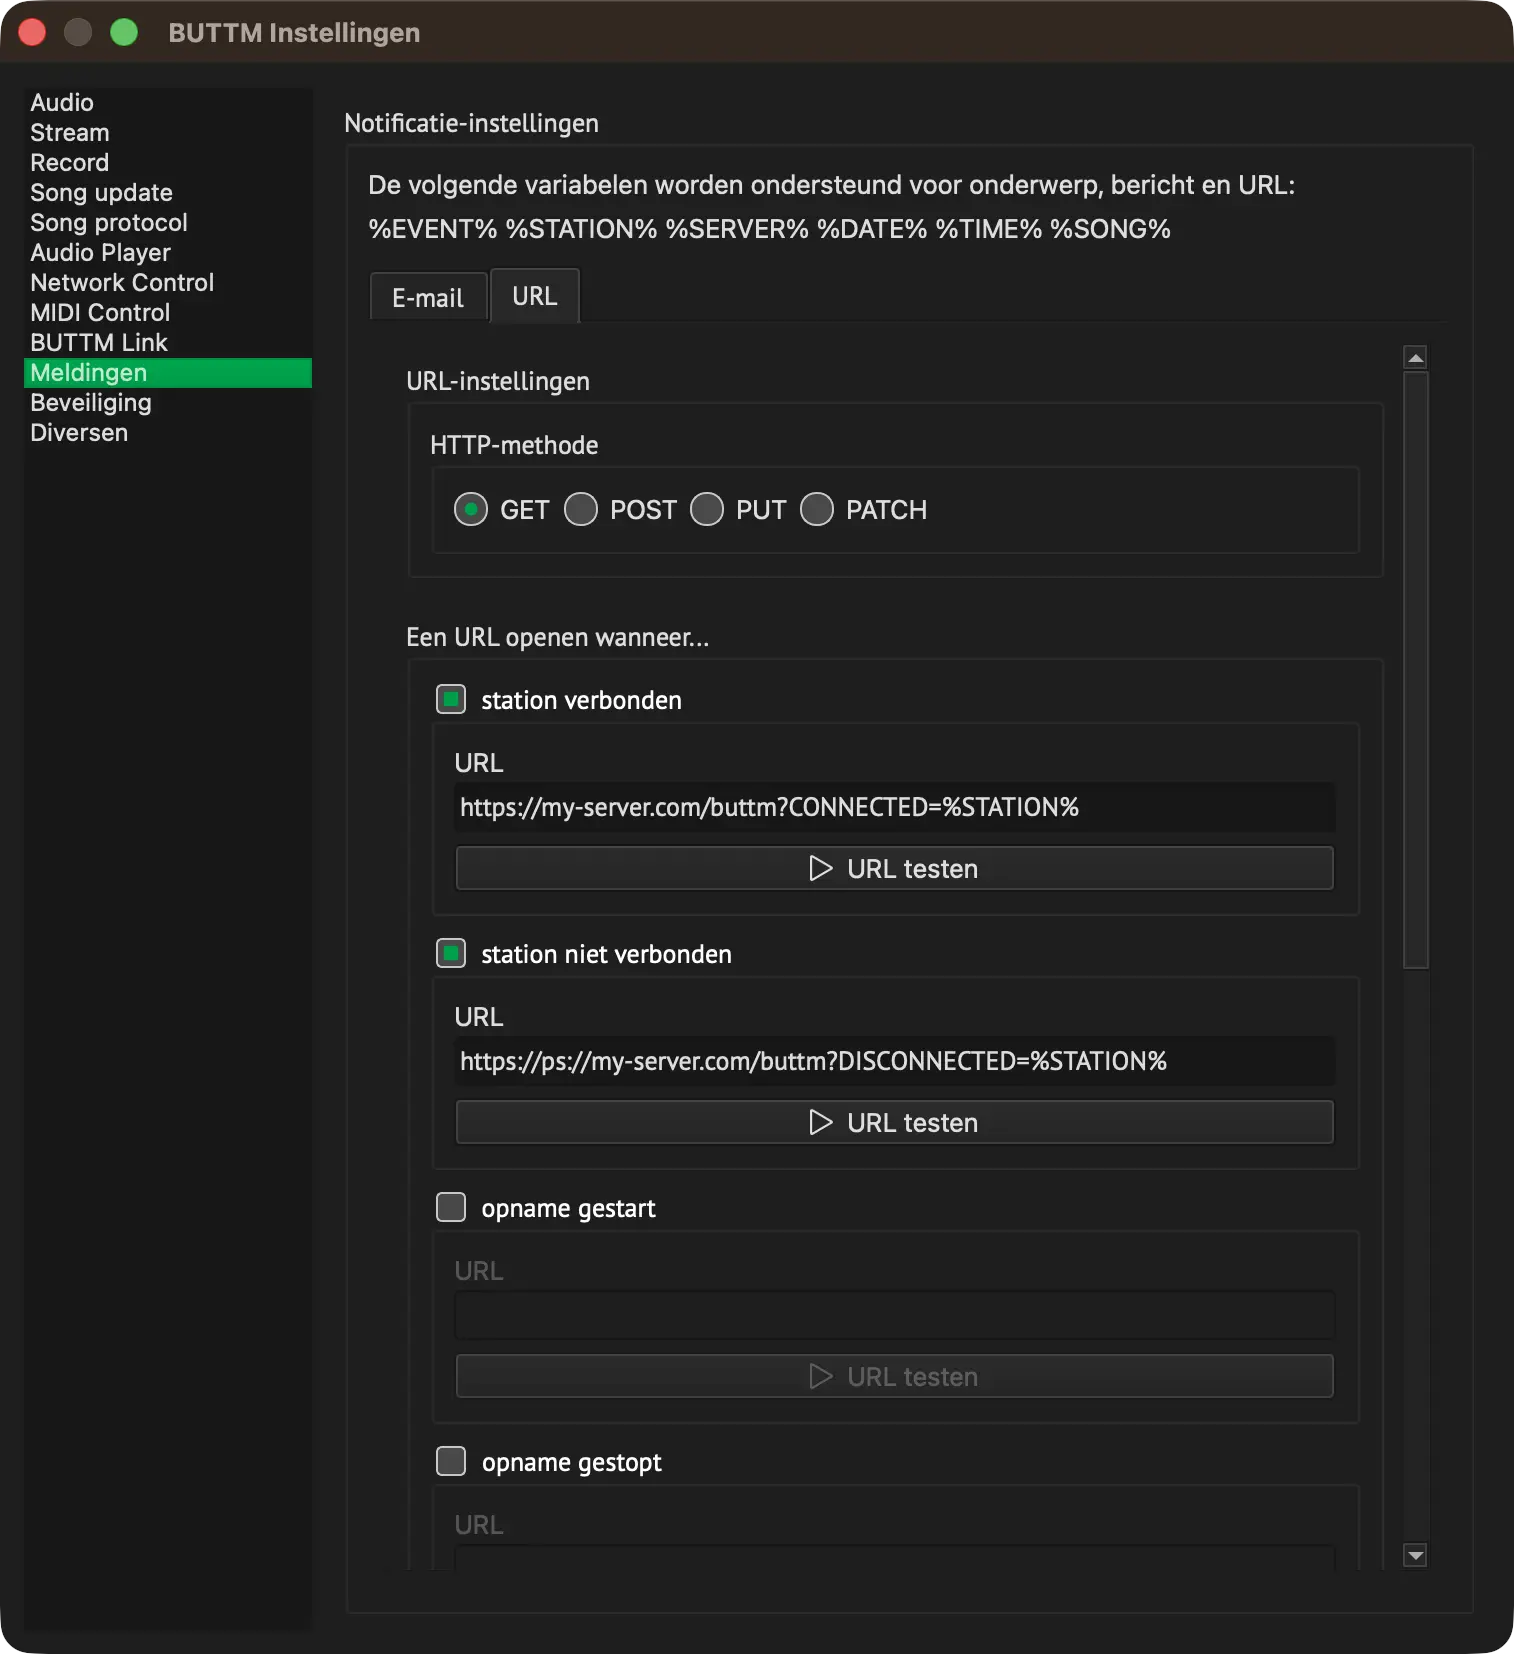Image resolution: width=1514 pixels, height=1654 pixels.
Task: Choose PATCH as HTTP method
Action: point(817,509)
